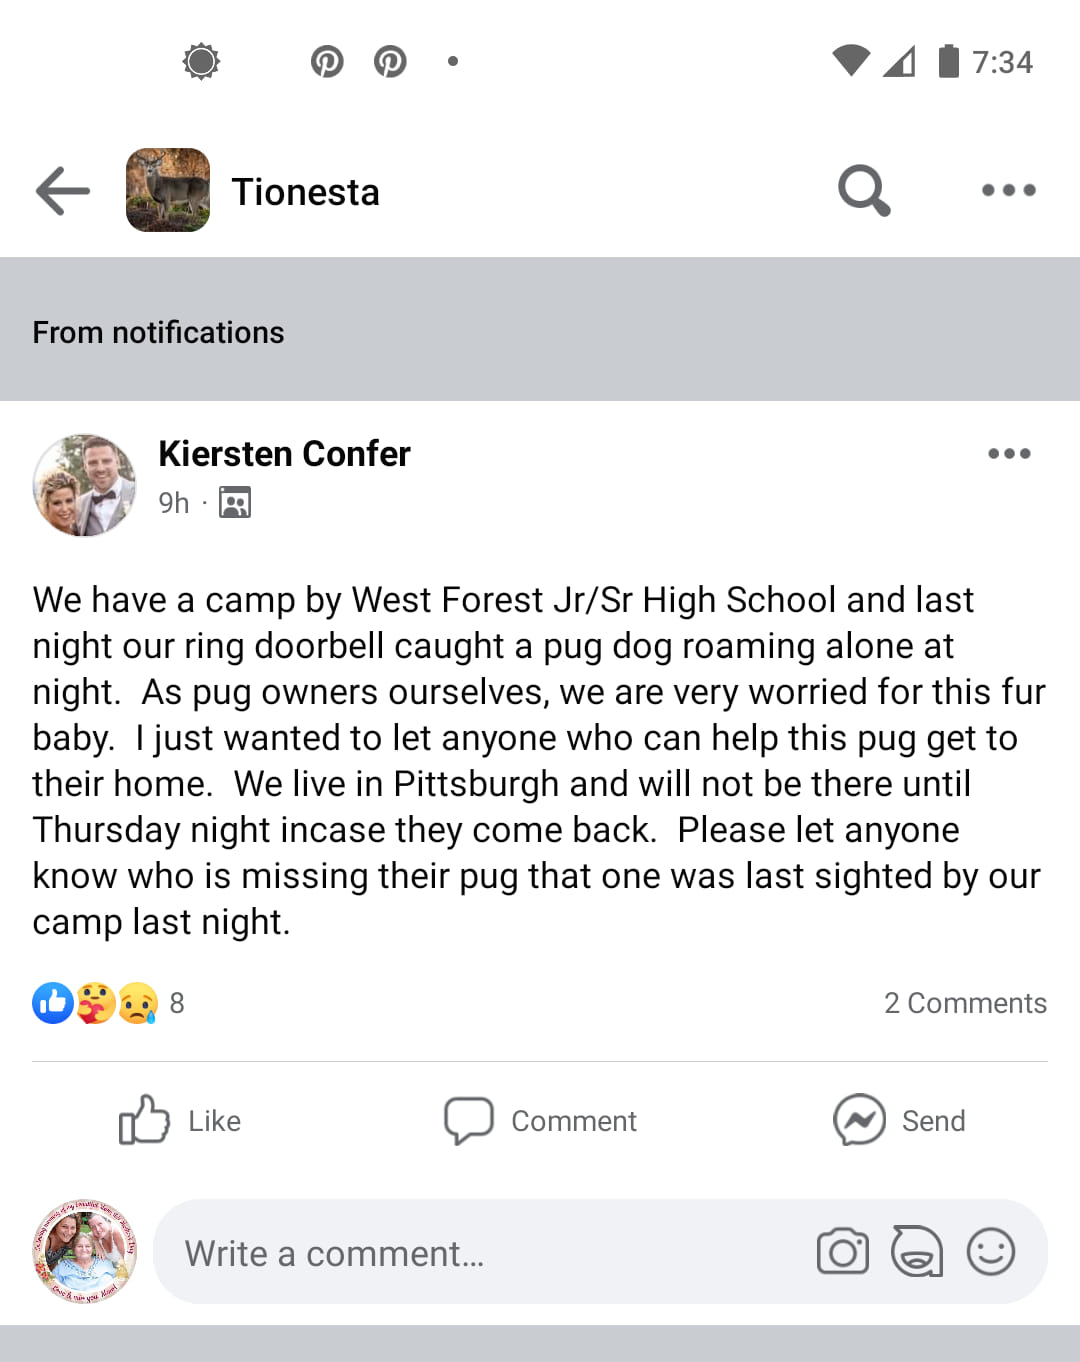The image size is (1080, 1362).
Task: View the reactions on the post
Action: coord(108,1003)
